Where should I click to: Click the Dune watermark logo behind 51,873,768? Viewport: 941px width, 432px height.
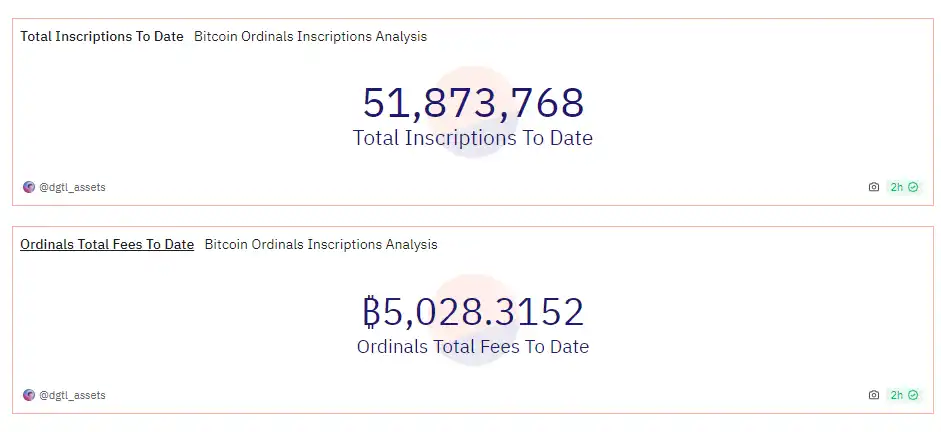[473, 78]
